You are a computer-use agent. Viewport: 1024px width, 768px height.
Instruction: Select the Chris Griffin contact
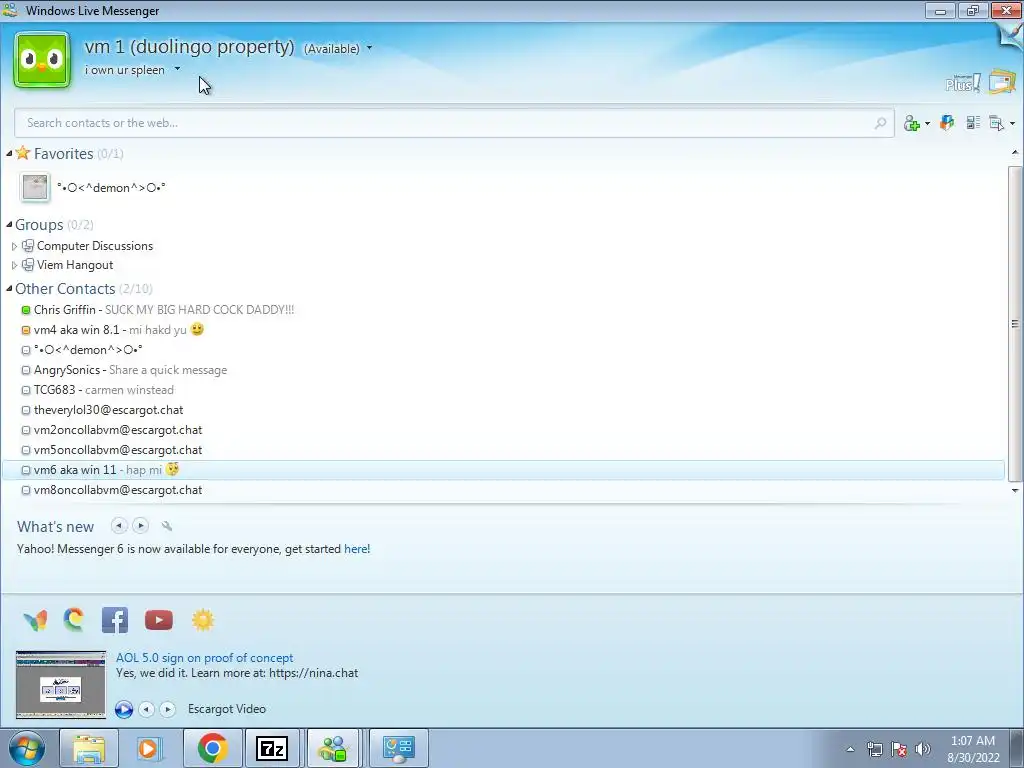pos(503,310)
